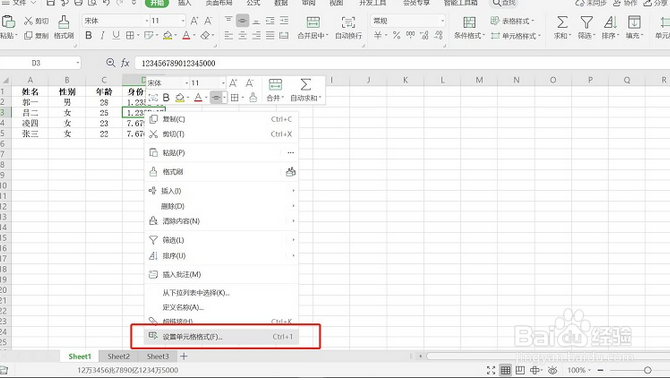
Task: Switch to page layout view in status bar
Action: coord(520,370)
